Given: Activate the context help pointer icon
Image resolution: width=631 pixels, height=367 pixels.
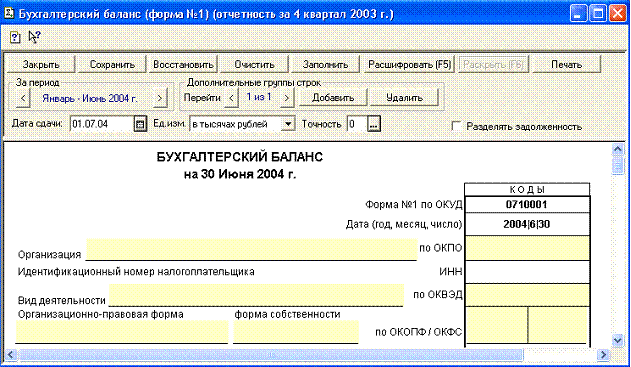Looking at the screenshot, I should (x=35, y=37).
